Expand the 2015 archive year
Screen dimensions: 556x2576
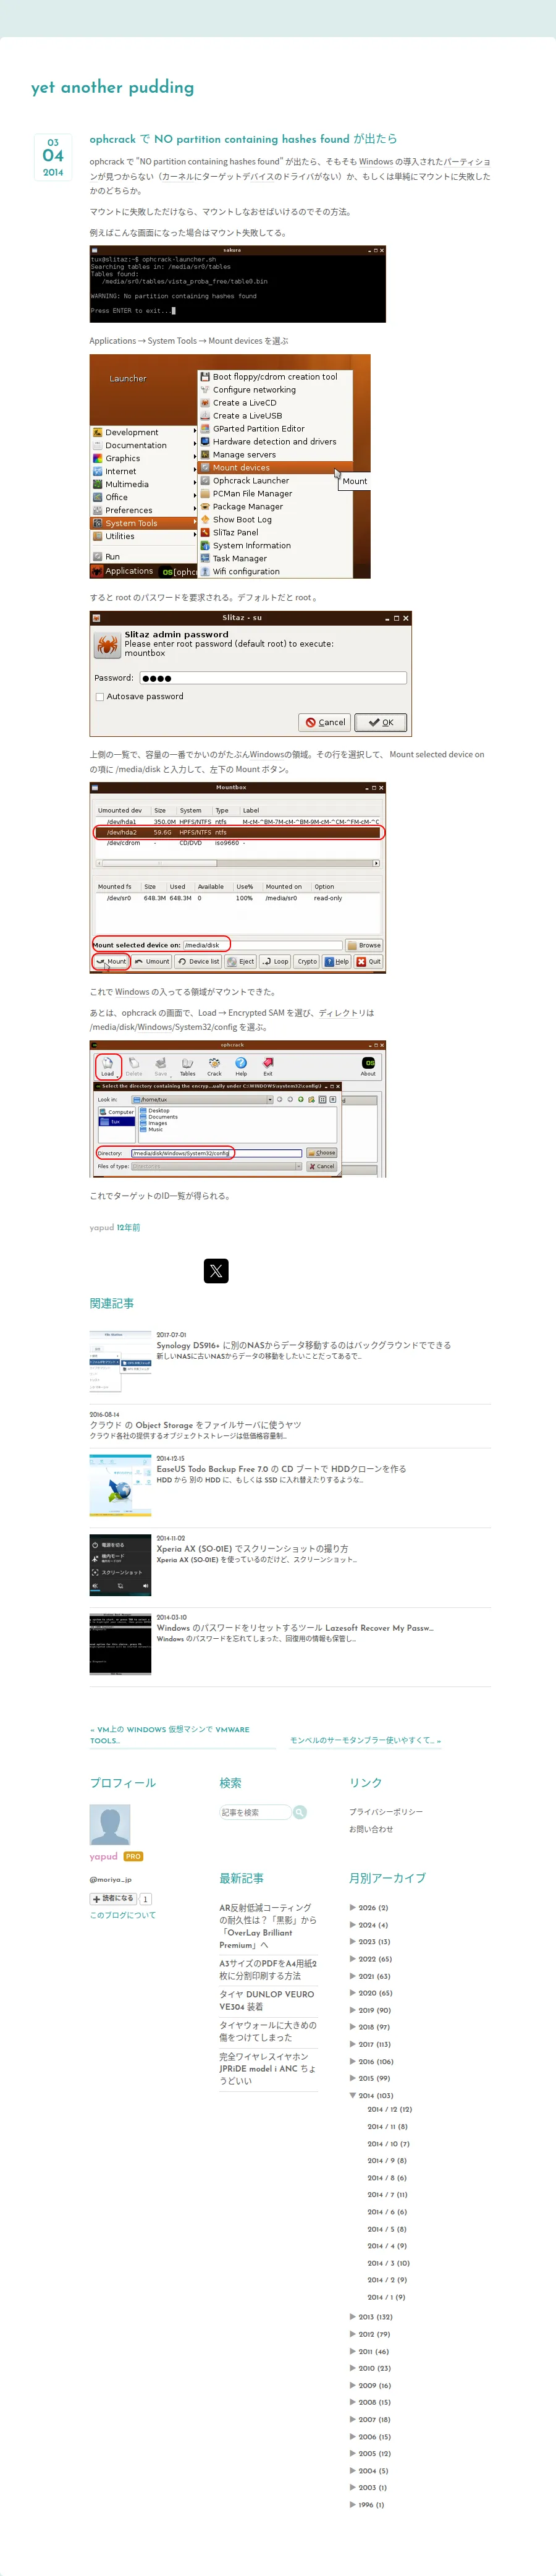[x=352, y=2078]
